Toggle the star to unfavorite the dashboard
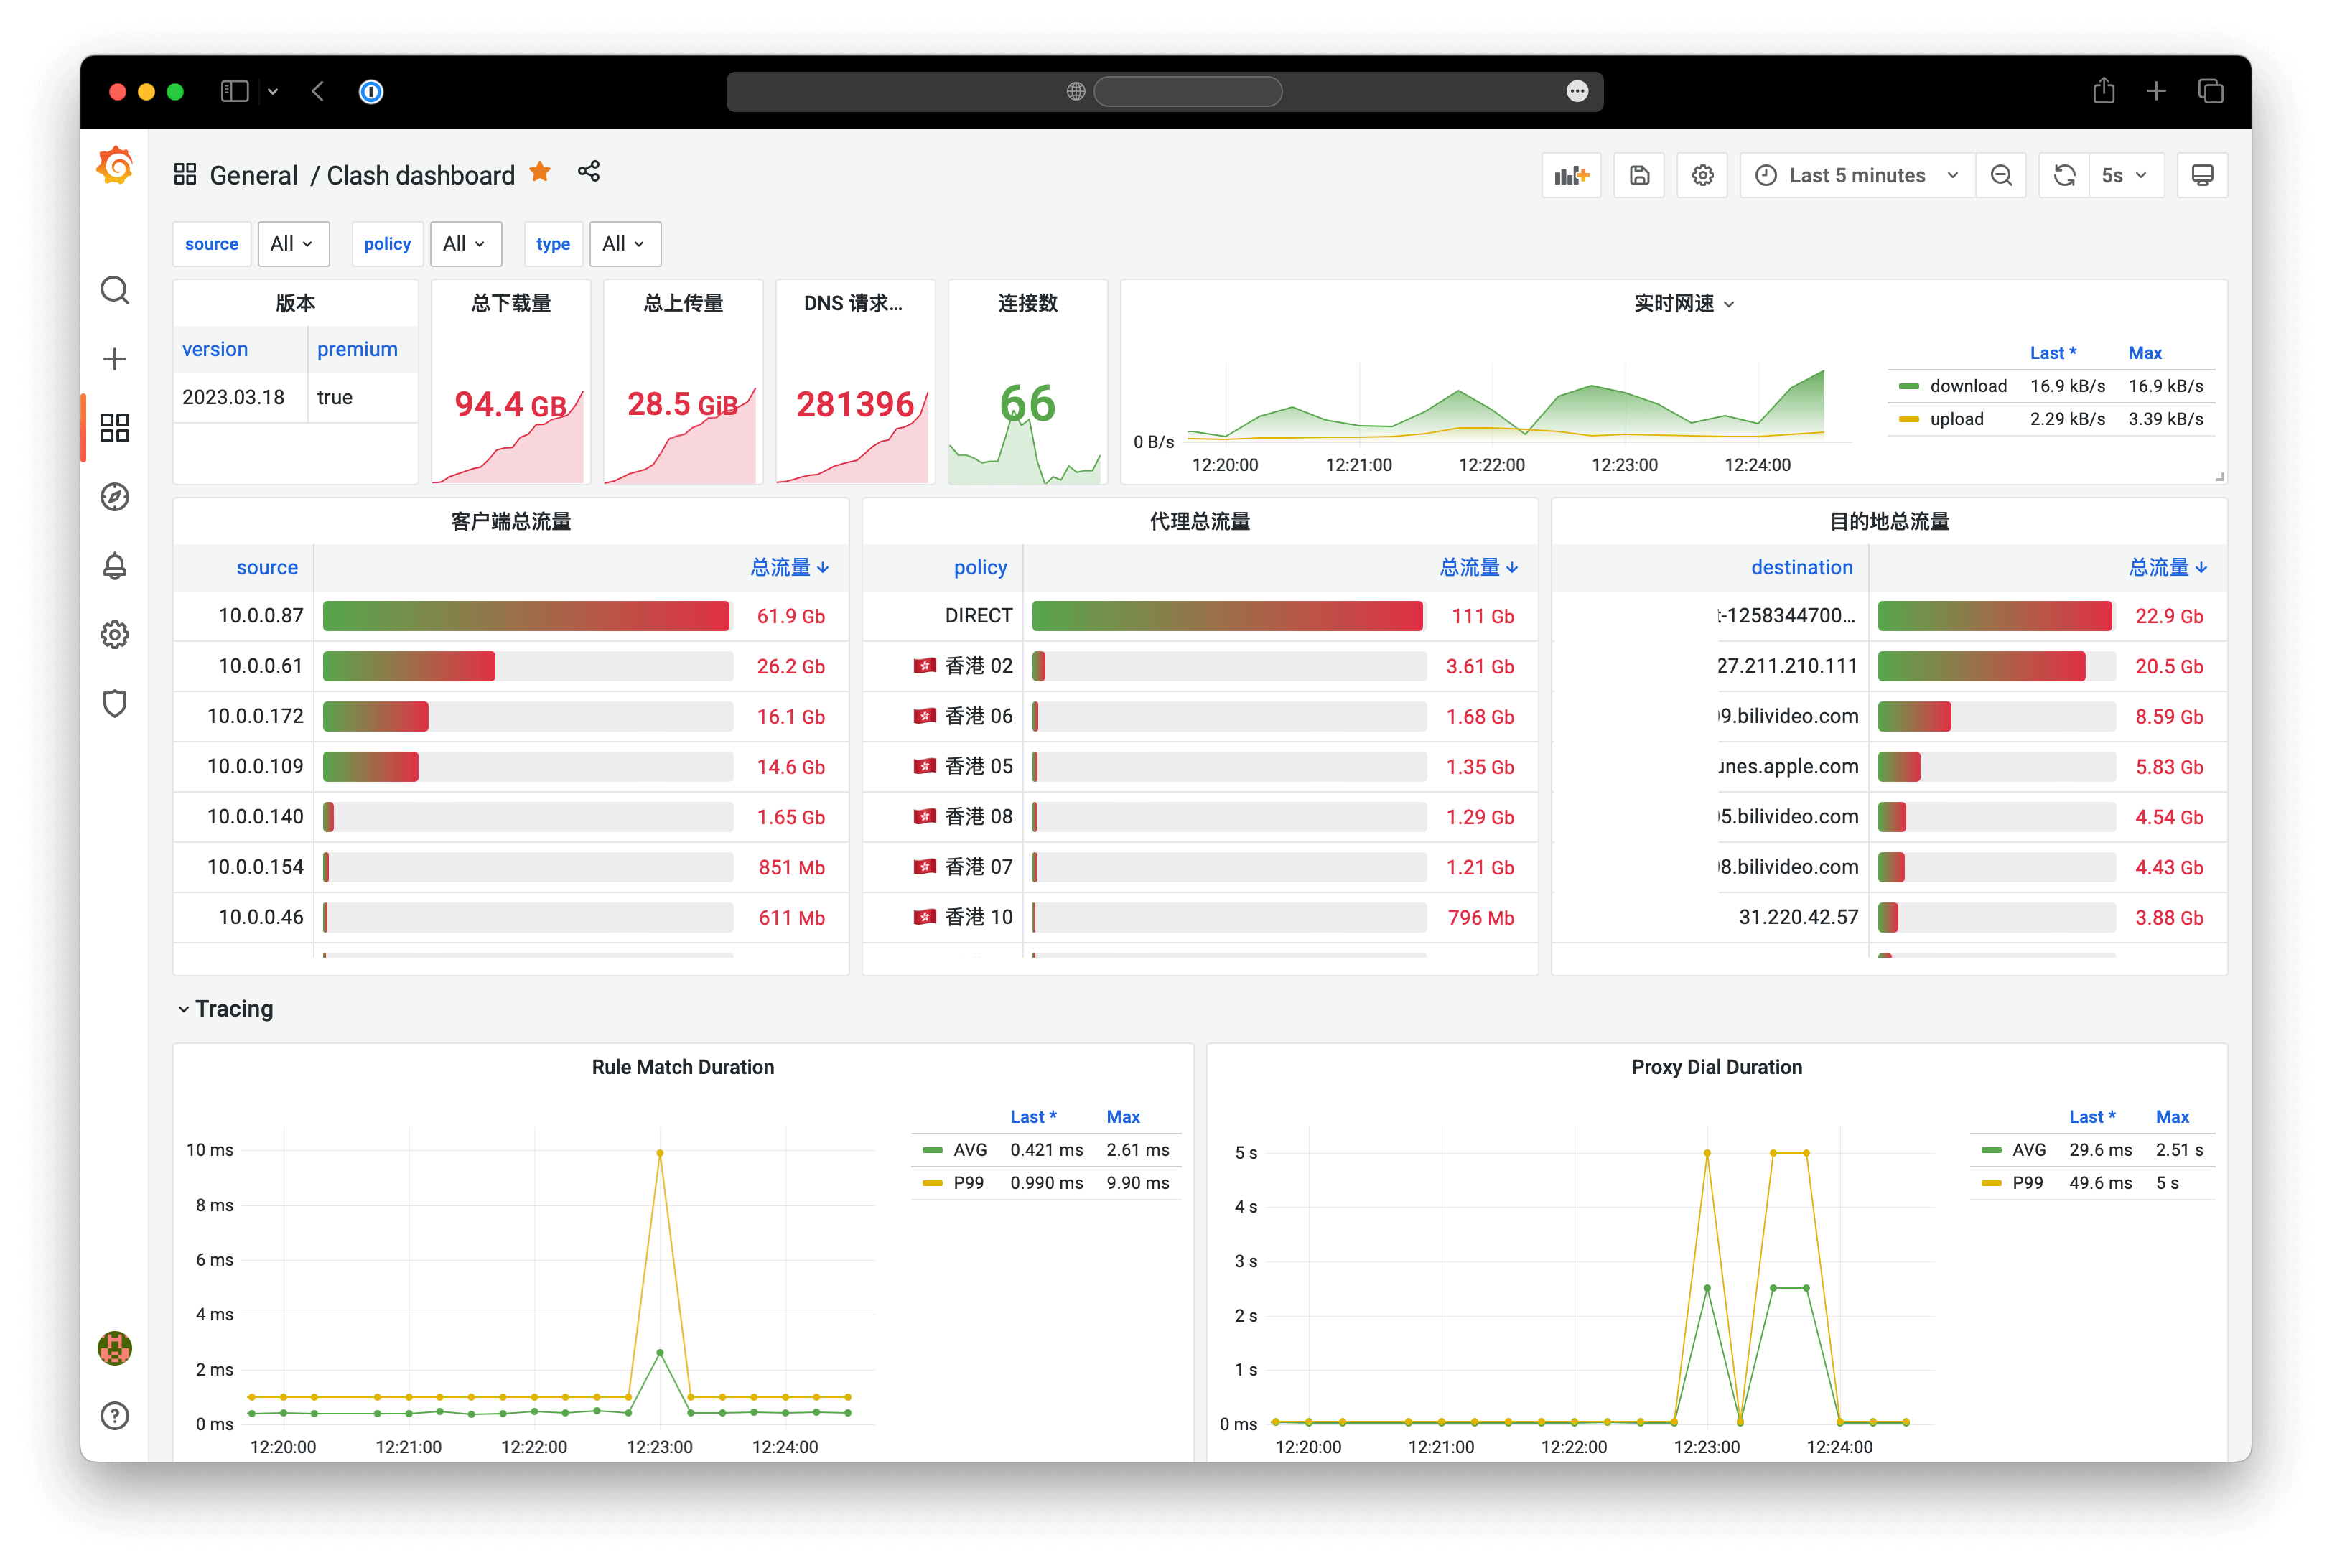Screen dimensions: 2332x1568 click(540, 172)
